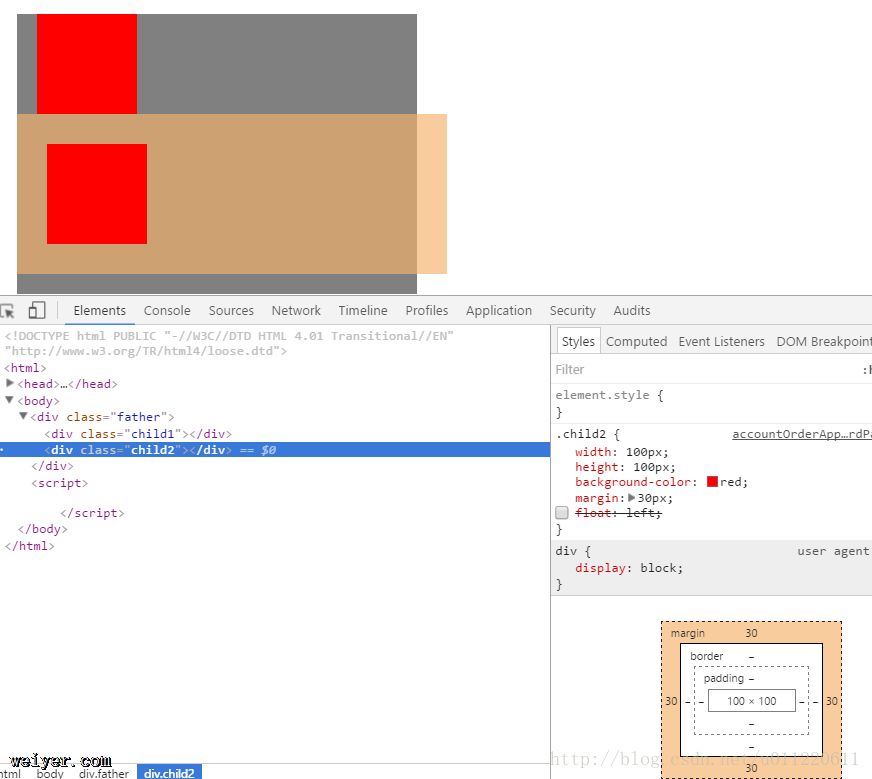Click the 100 × 100 content box
The image size is (872, 779).
(x=751, y=701)
